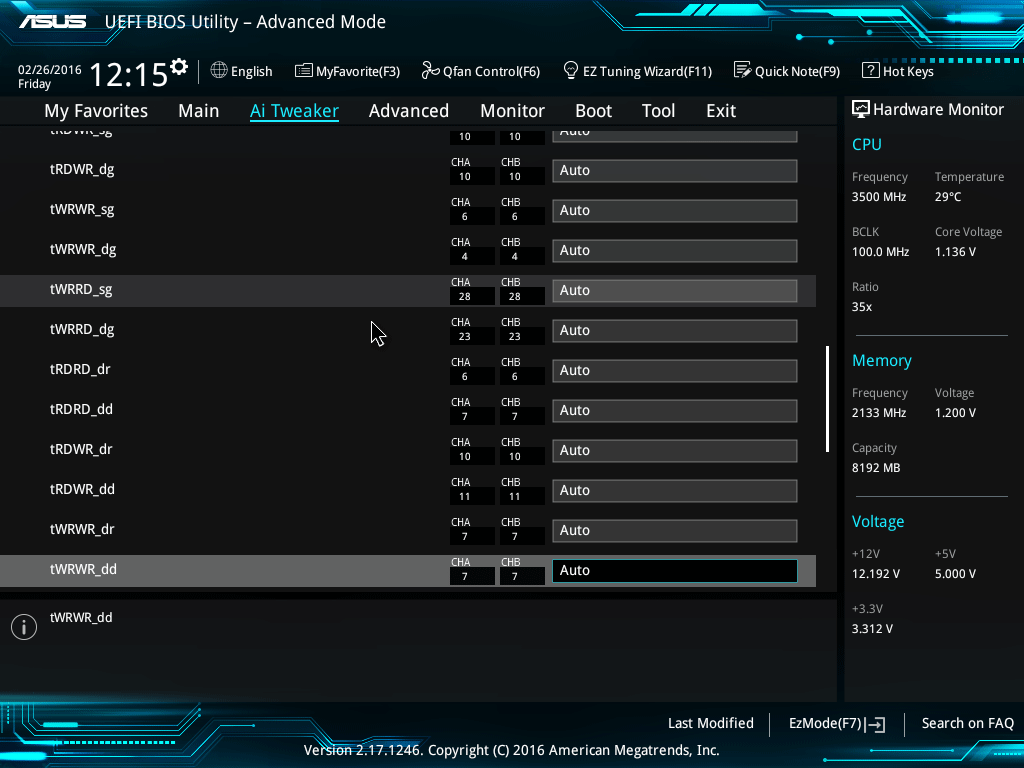This screenshot has width=1024, height=768.
Task: Switch to the Advanced tab
Action: pos(408,111)
